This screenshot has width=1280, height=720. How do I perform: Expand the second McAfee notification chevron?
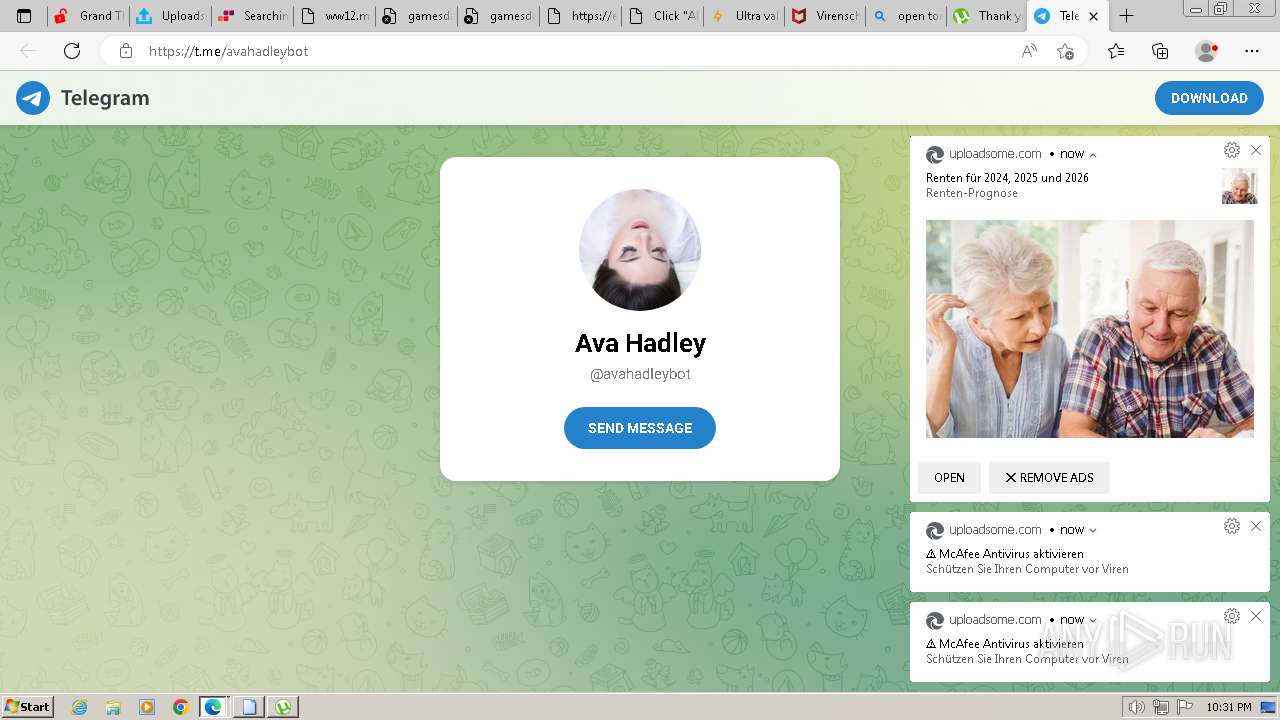[x=1093, y=621]
